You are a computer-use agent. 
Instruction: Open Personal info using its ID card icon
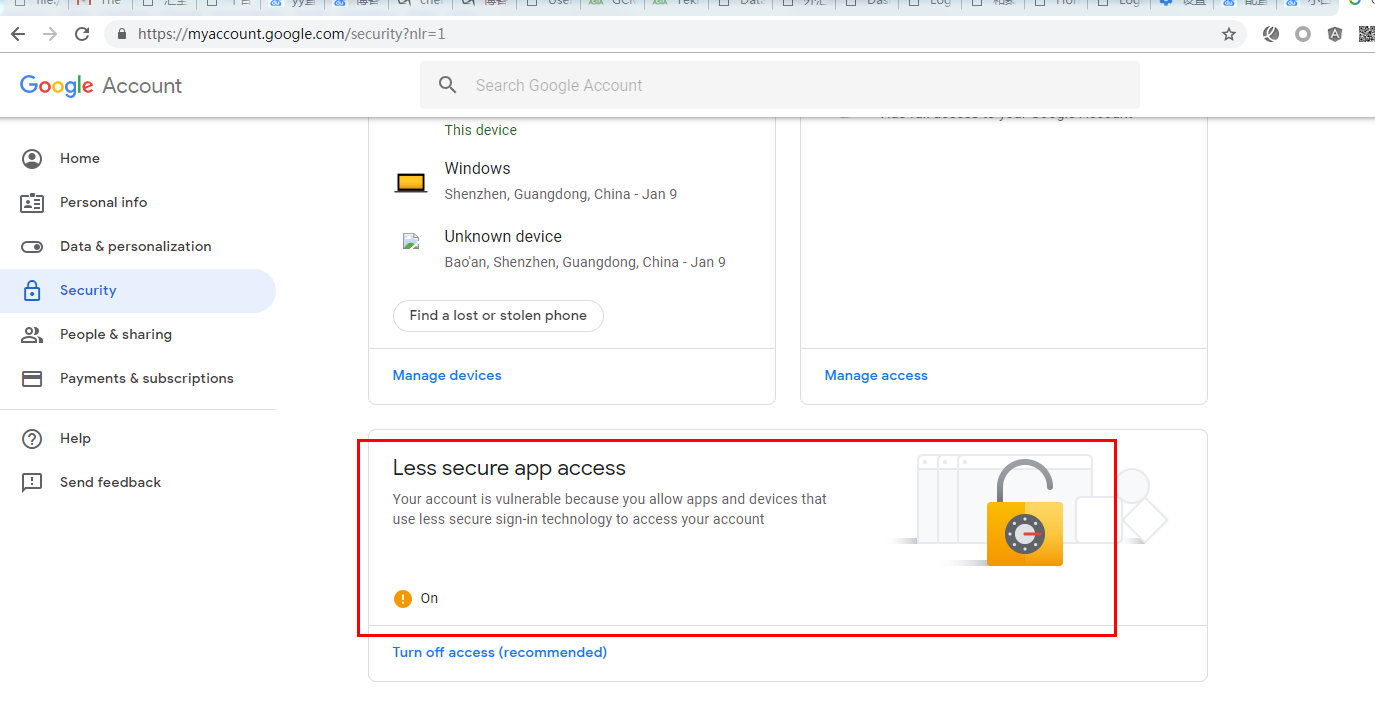point(33,202)
